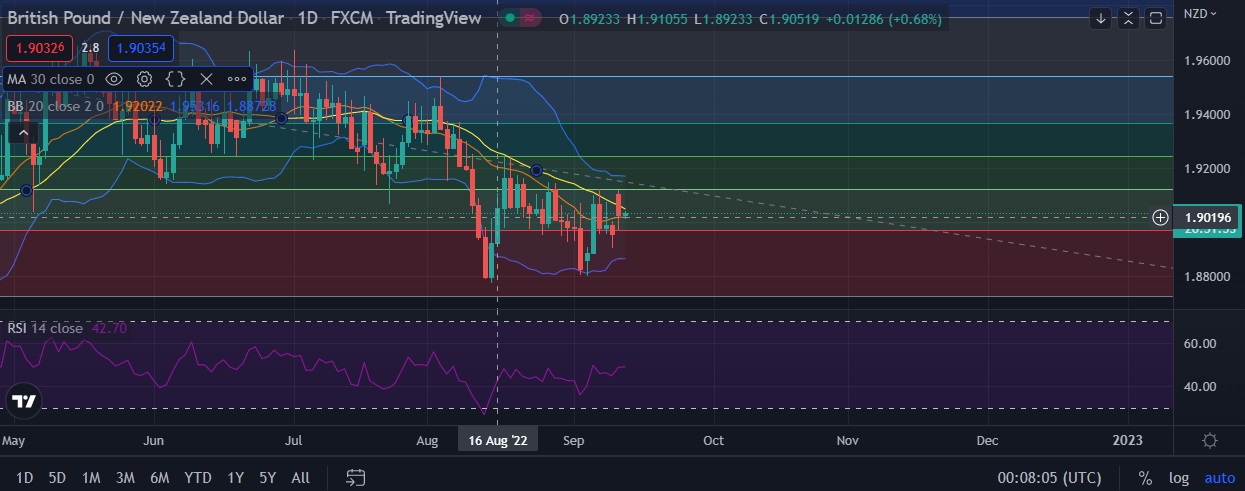Click the 2023 label on time axis
Image resolution: width=1245 pixels, height=491 pixels.
coord(1128,440)
